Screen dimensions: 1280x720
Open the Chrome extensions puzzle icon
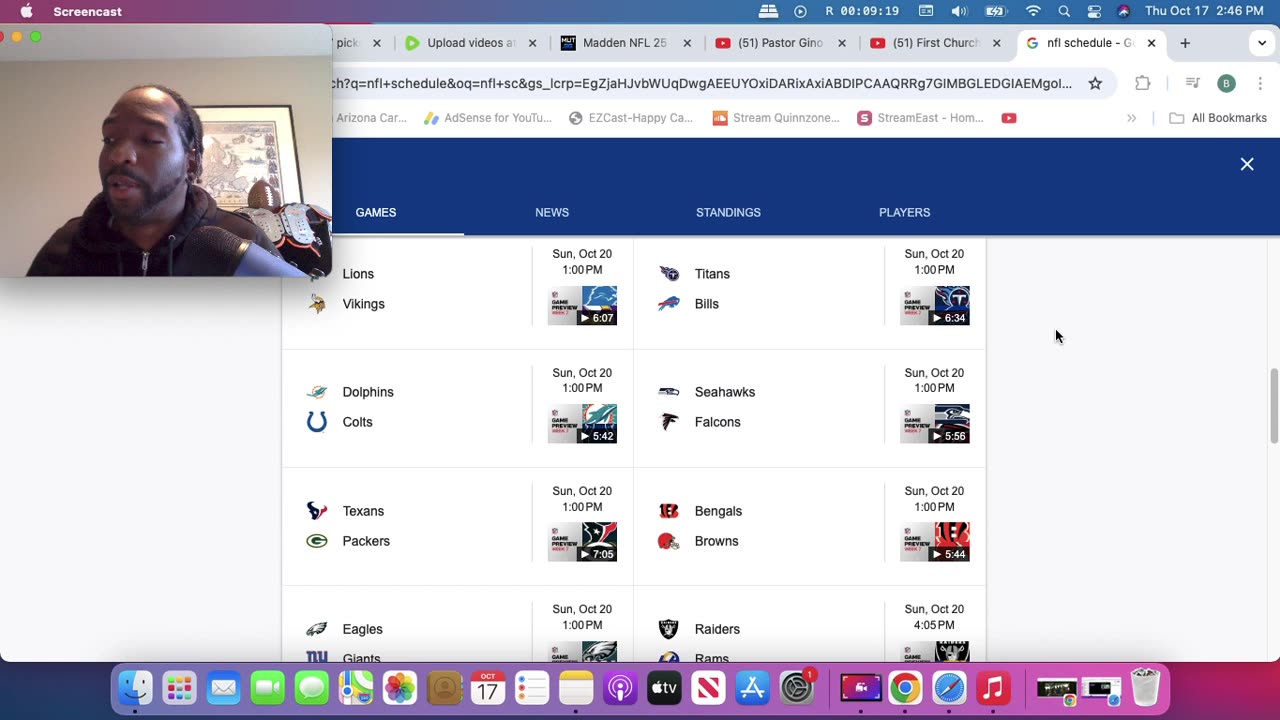point(1143,83)
